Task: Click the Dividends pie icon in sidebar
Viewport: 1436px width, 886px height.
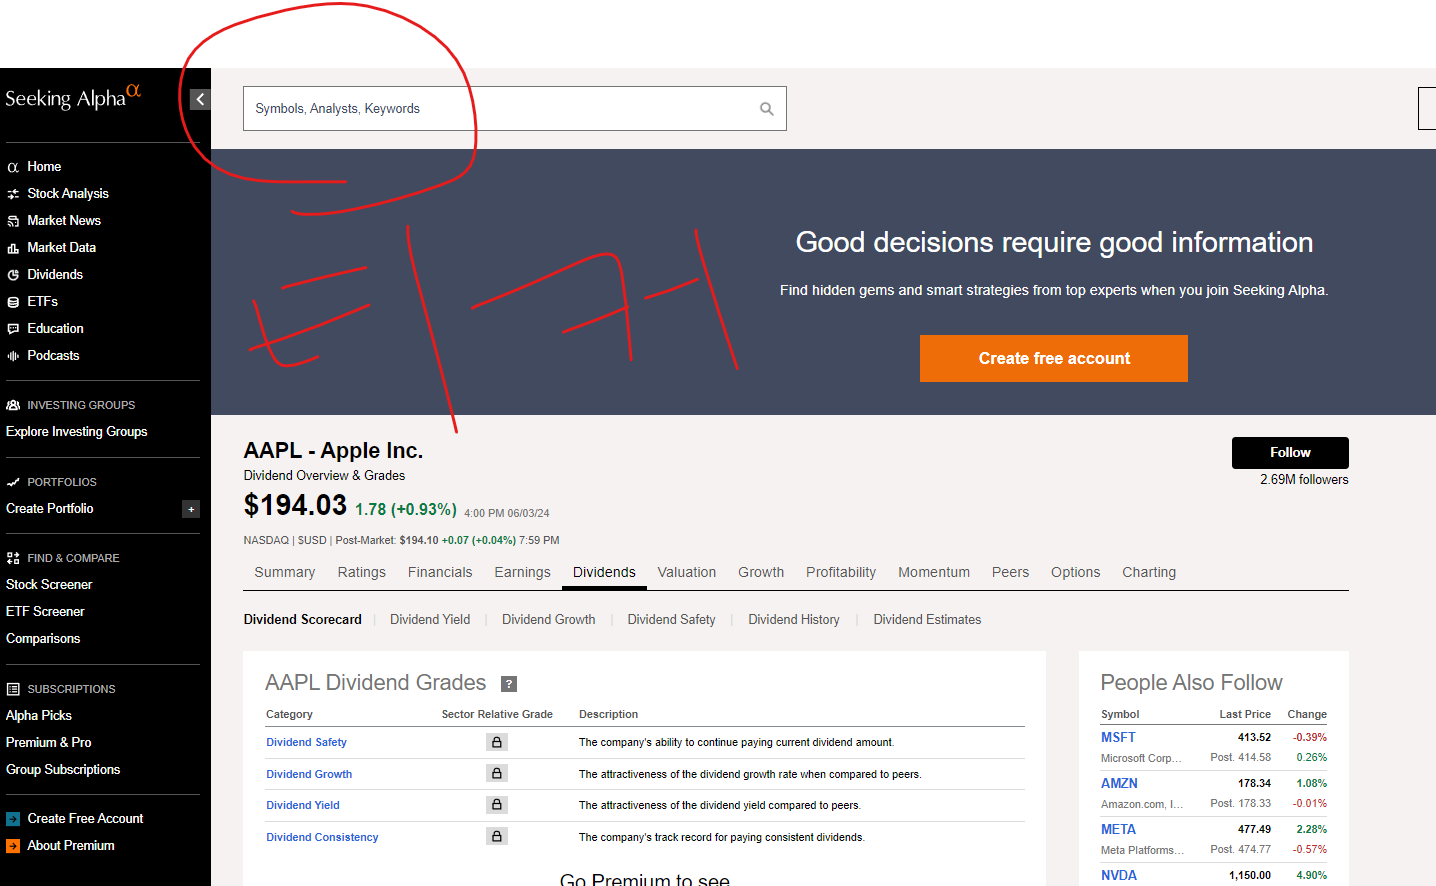Action: [13, 275]
